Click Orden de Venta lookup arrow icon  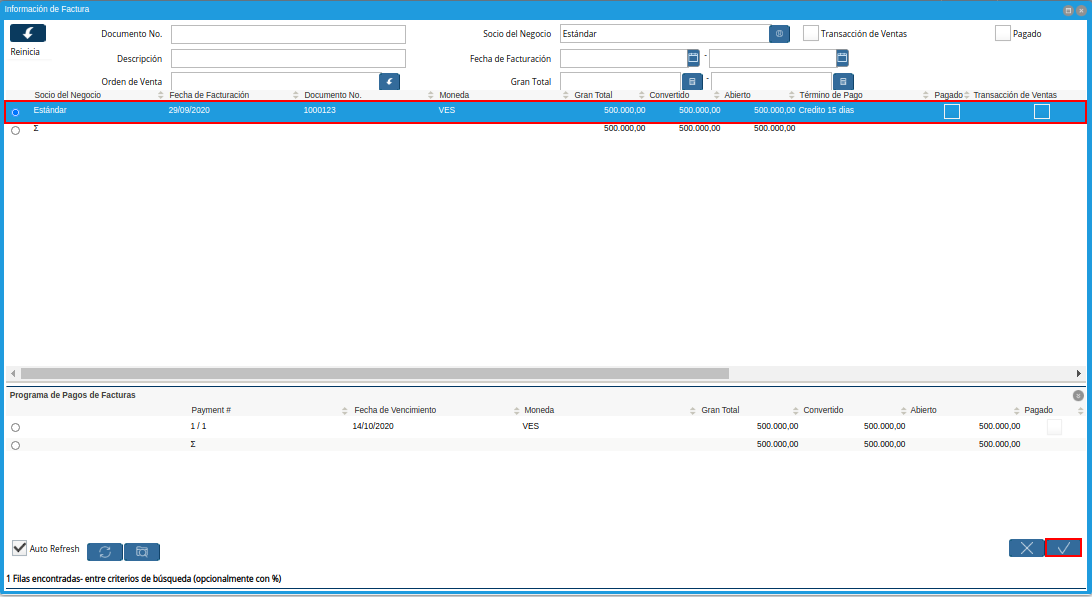coord(389,82)
